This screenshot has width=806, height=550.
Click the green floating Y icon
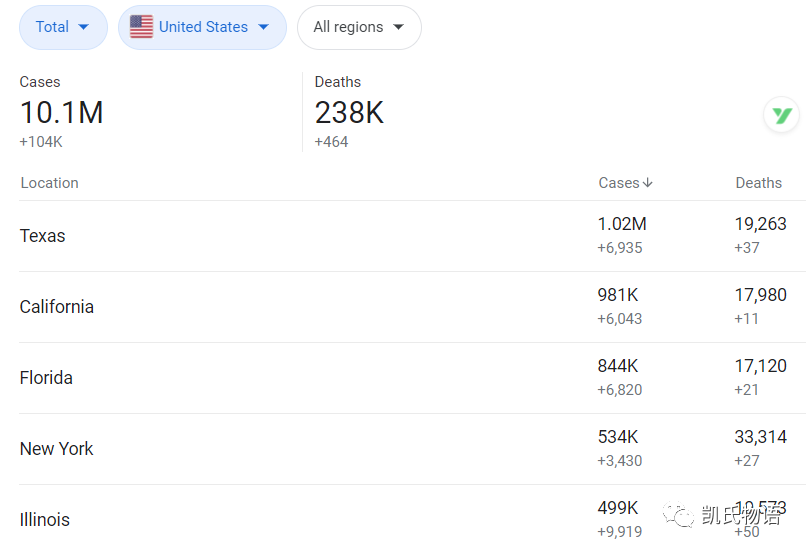[x=781, y=115]
